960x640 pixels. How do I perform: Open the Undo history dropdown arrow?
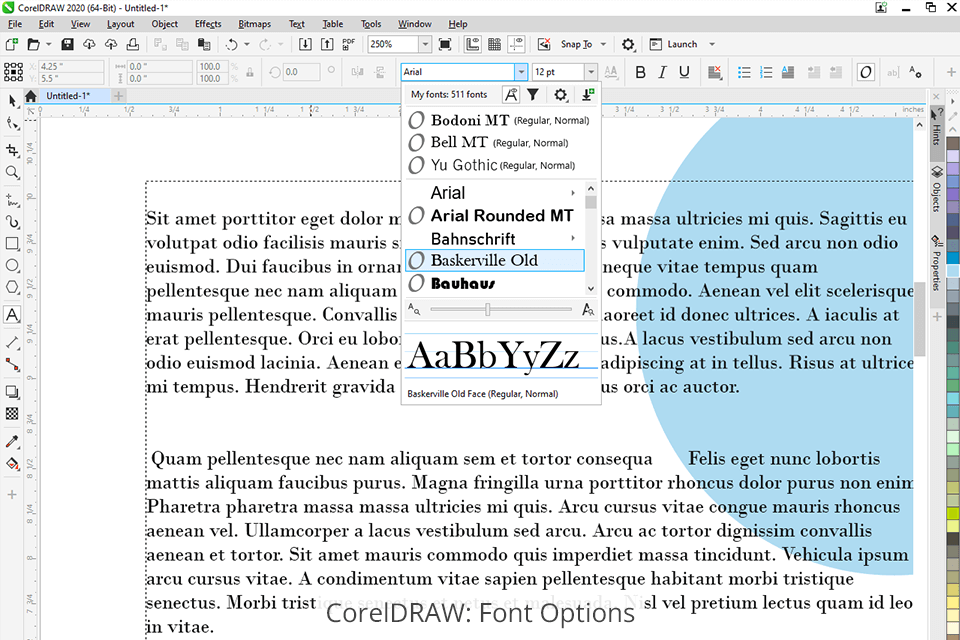point(247,44)
